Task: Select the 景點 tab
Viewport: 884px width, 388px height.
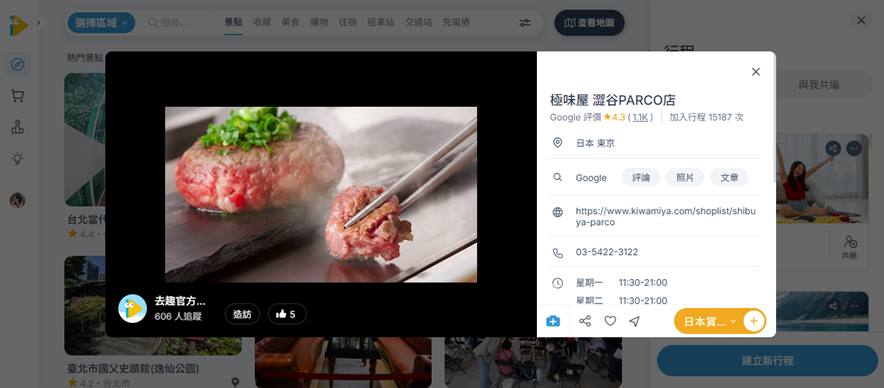Action: click(x=233, y=23)
